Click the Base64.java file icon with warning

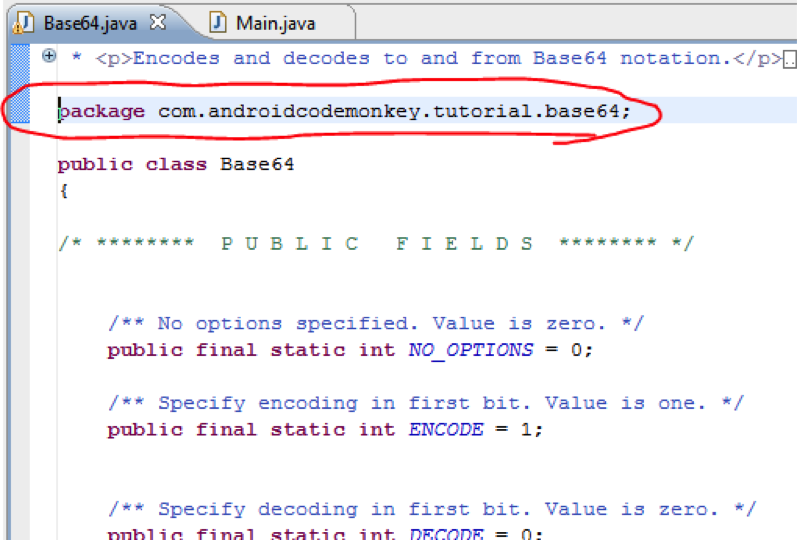(23, 23)
